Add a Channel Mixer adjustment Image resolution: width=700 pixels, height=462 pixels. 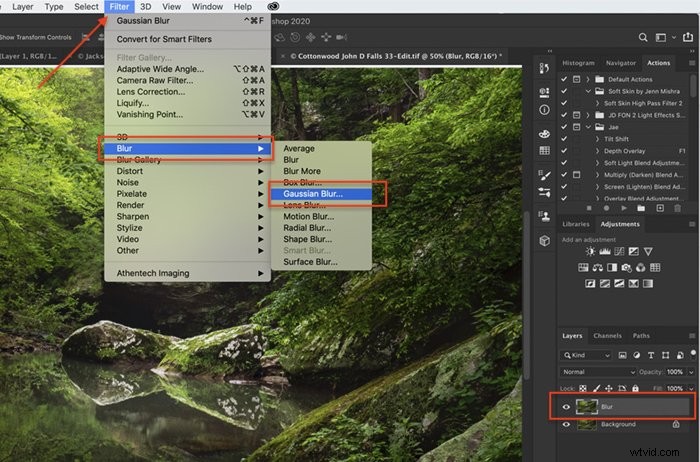point(641,267)
